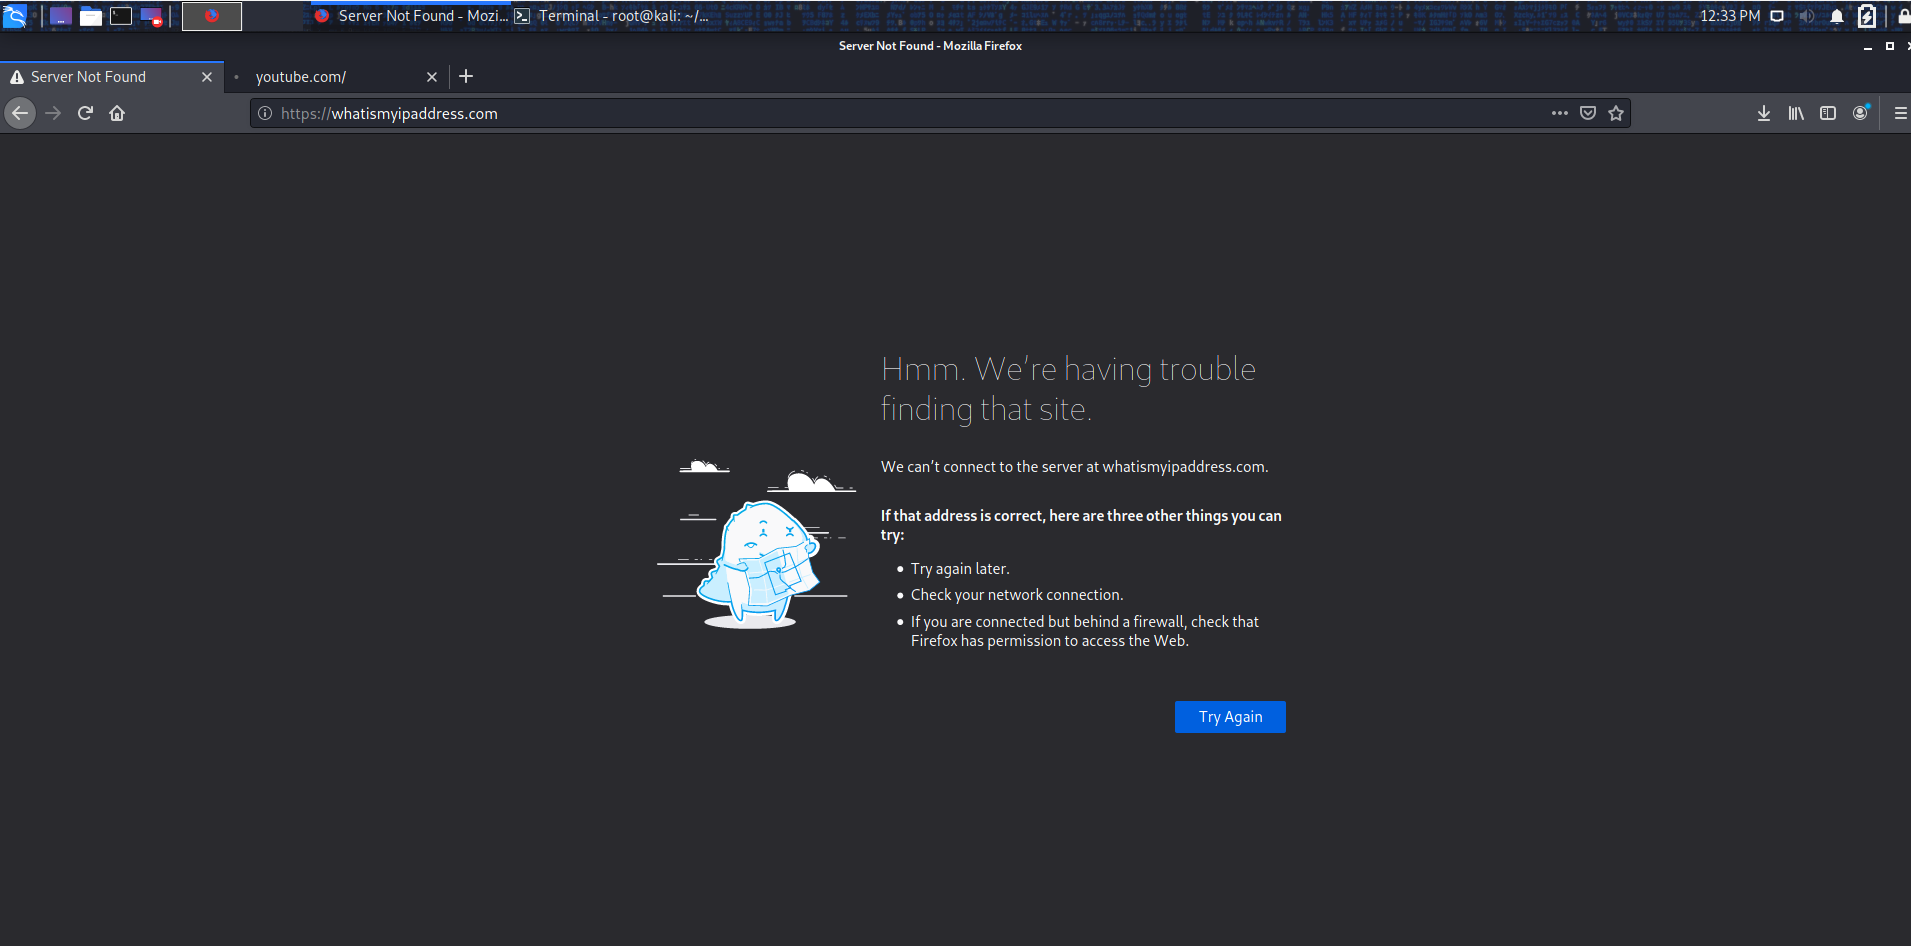The image size is (1911, 946).
Task: Click the 'We can't connect to the server' text
Action: pyautogui.click(x=1074, y=467)
